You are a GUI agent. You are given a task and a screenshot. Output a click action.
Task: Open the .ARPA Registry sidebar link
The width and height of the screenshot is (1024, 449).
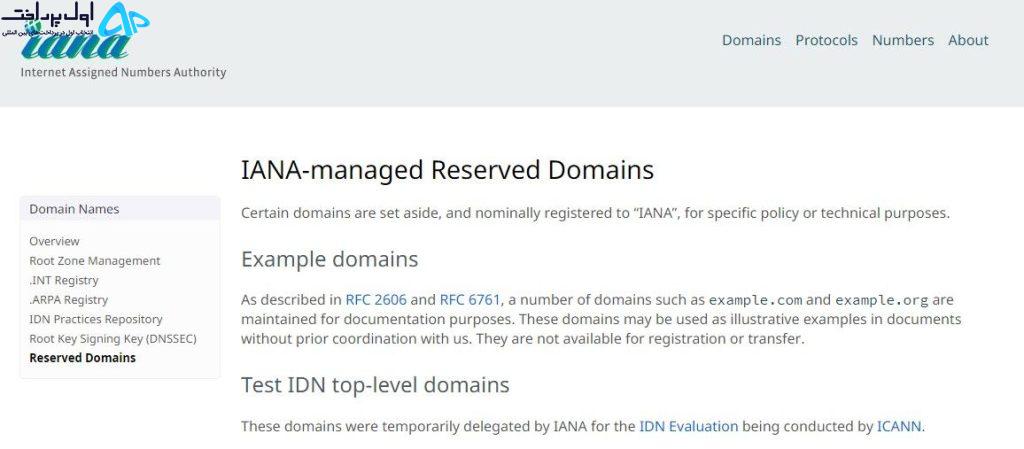[x=69, y=300]
